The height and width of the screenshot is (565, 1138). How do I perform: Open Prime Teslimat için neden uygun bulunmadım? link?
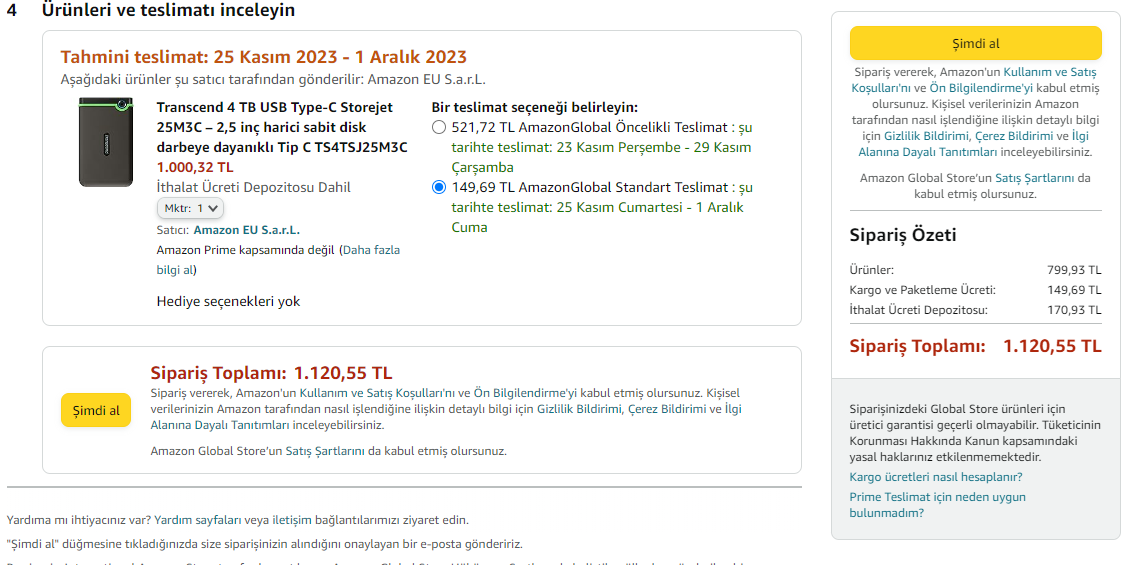(938, 505)
